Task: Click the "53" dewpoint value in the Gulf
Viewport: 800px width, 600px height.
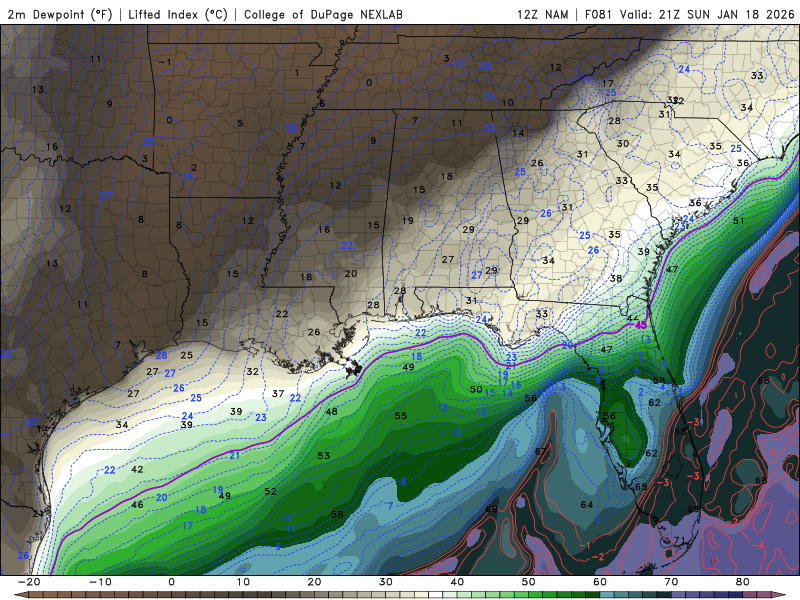Action: tap(323, 456)
